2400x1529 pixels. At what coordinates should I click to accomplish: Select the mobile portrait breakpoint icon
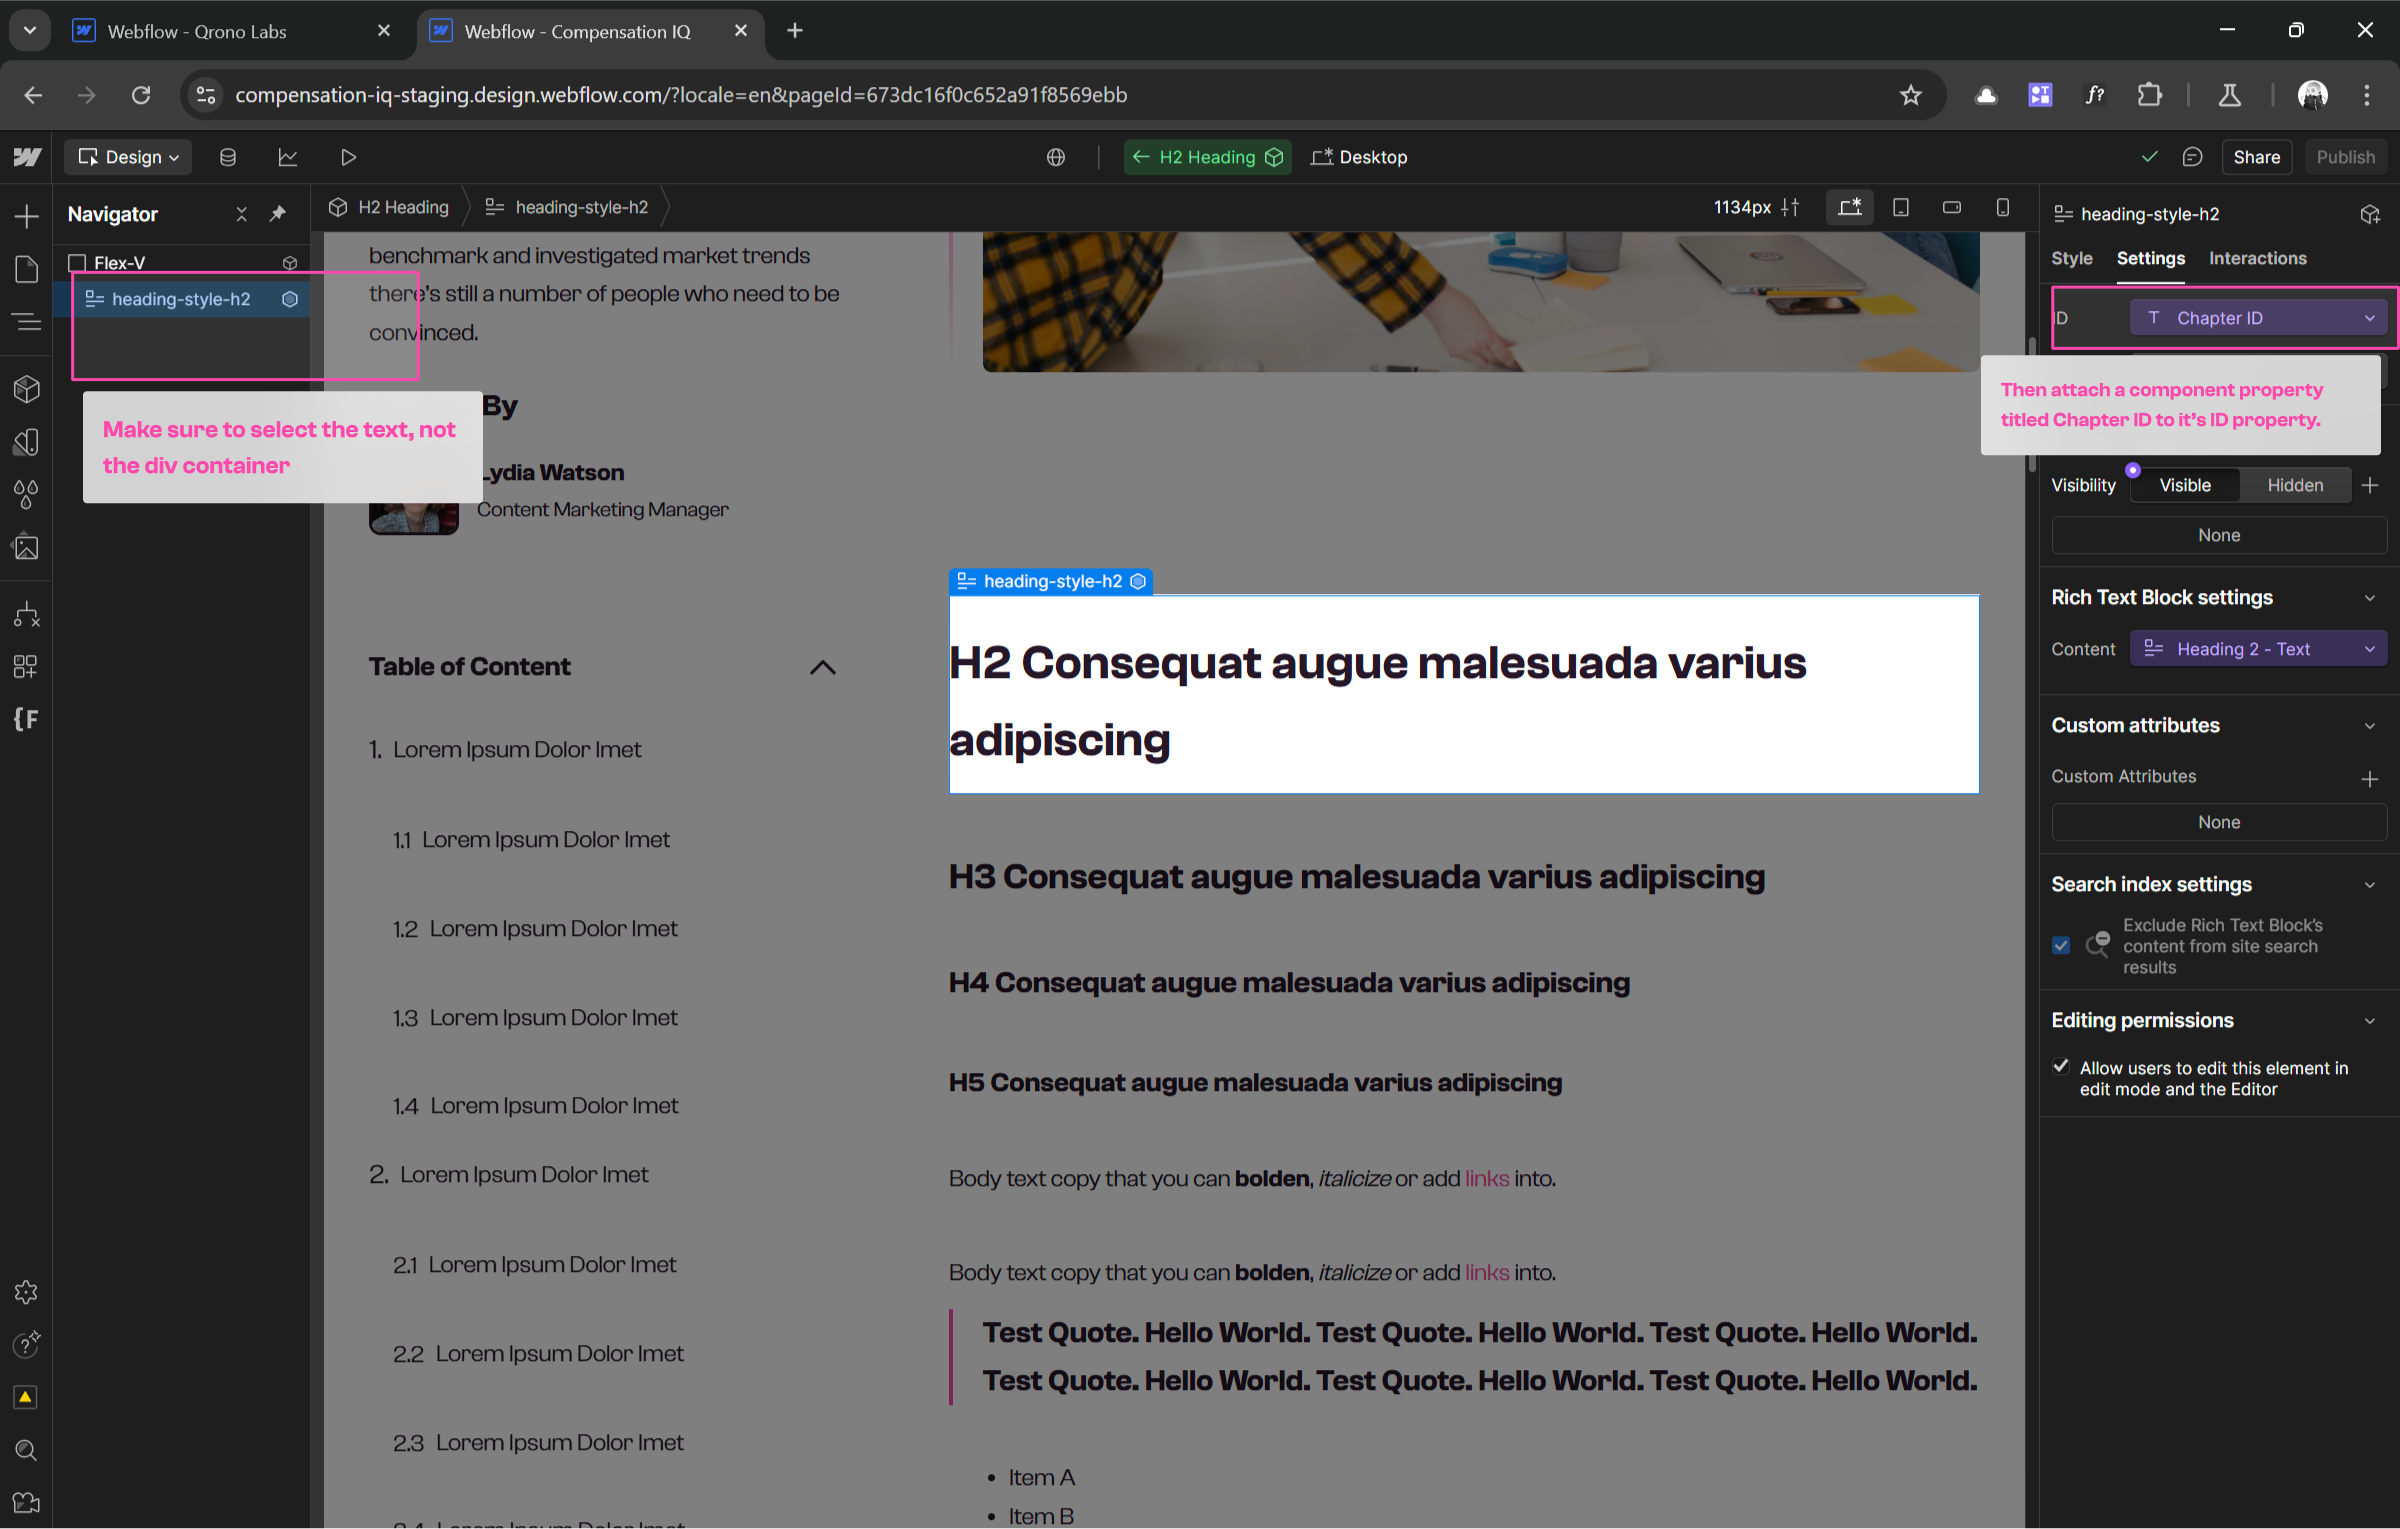pyautogui.click(x=2003, y=207)
